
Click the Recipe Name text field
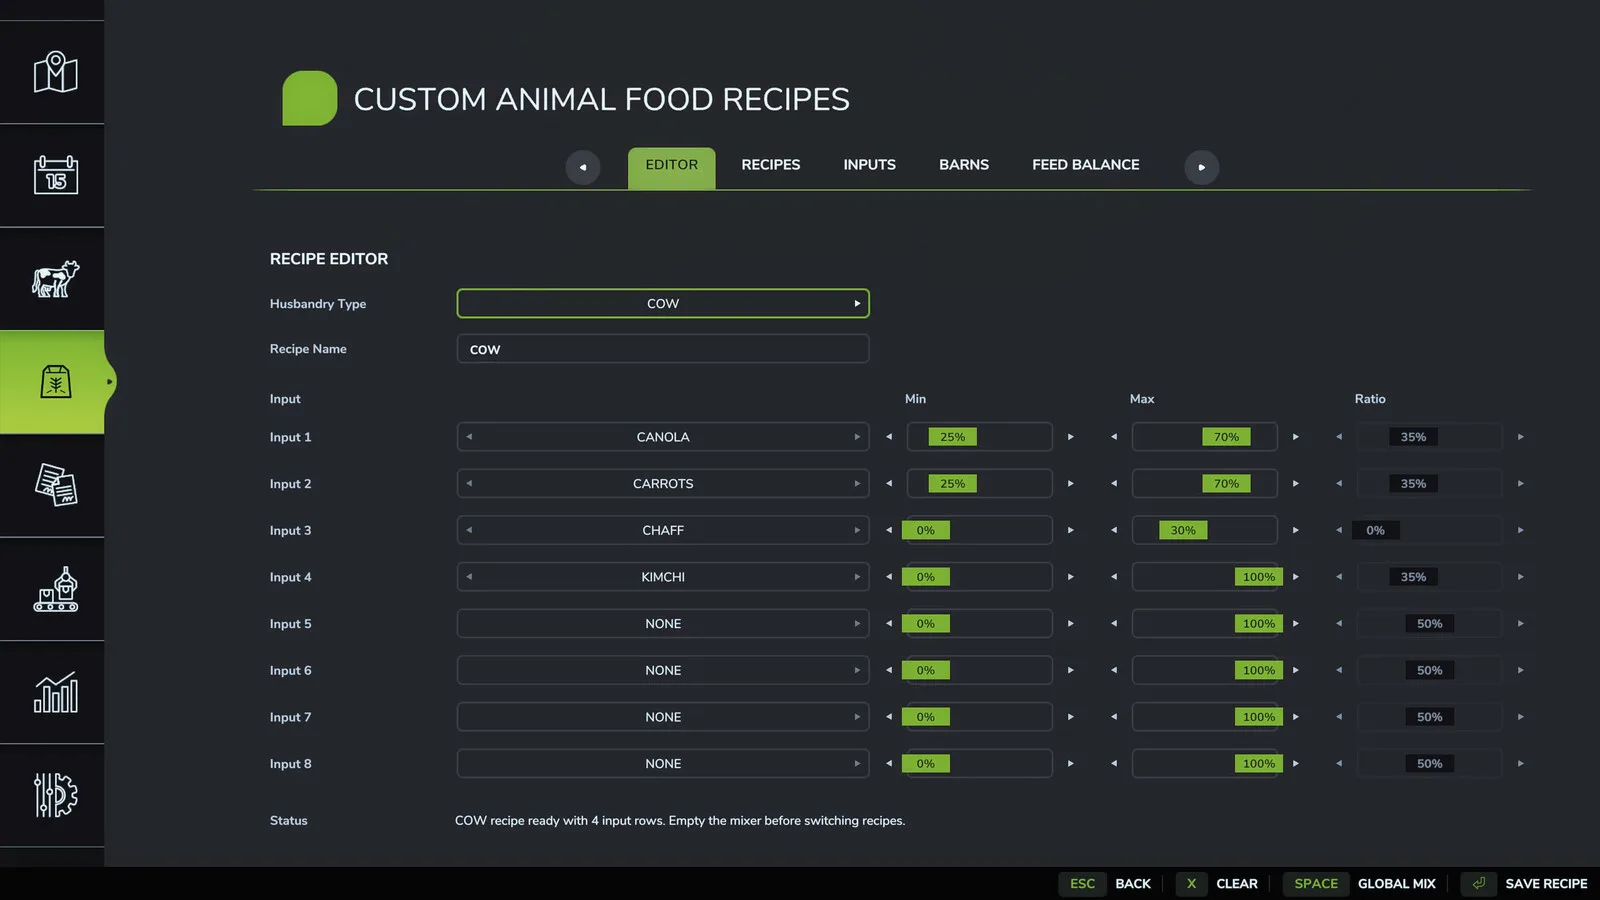click(663, 349)
